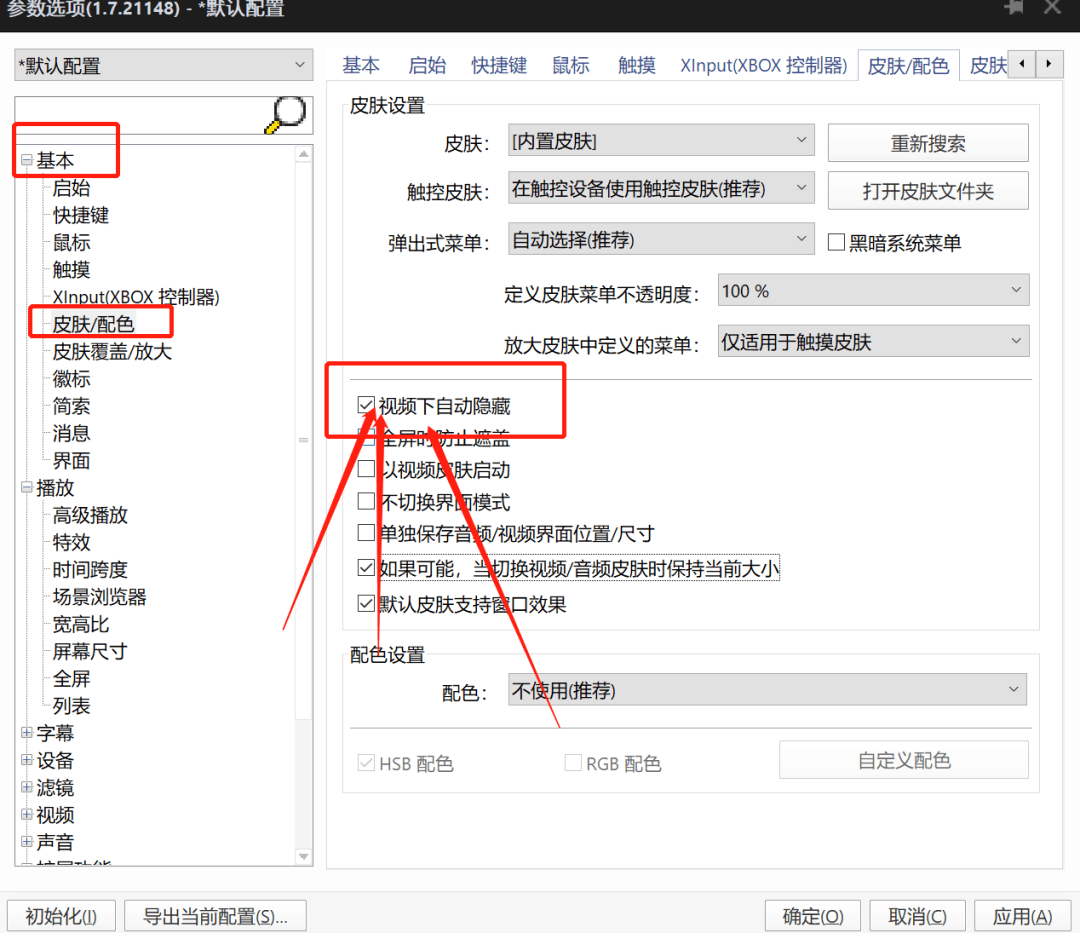
Task: Click 导出当前配置(S)... button
Action: tap(215, 916)
